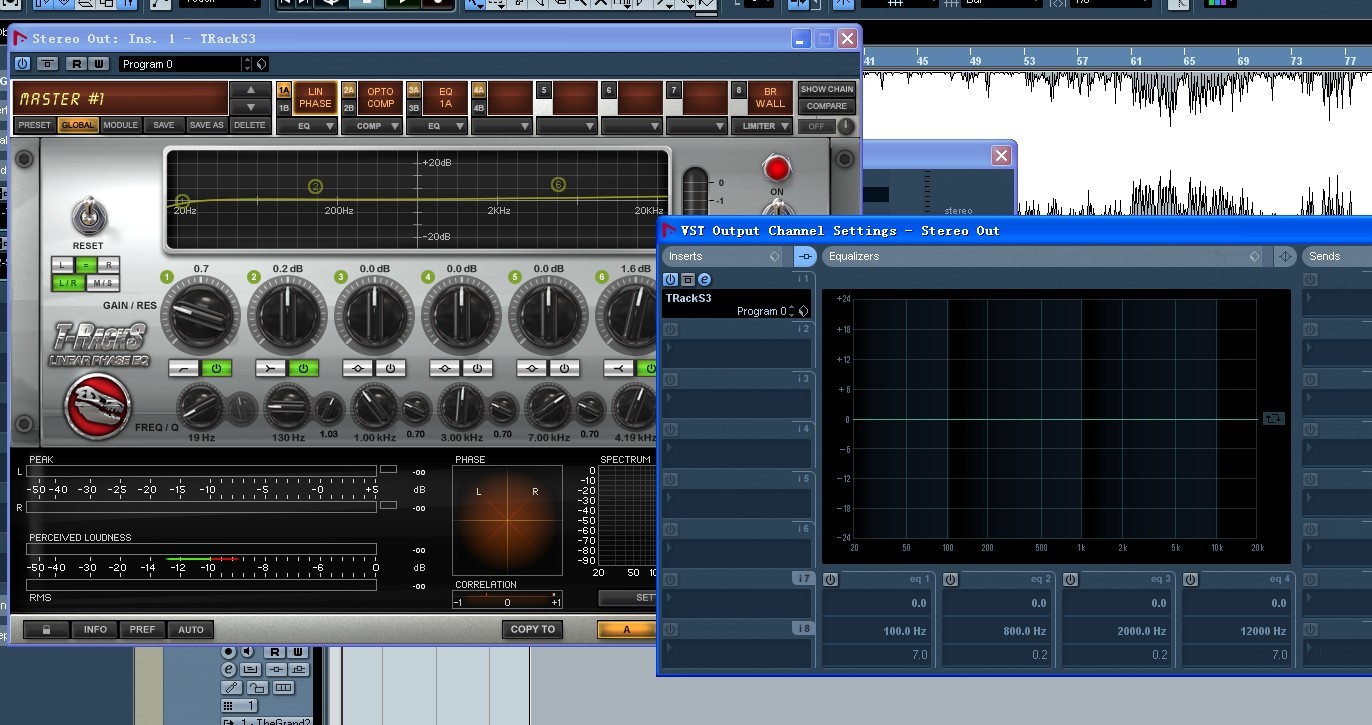Toggle the TRackS3 plugin power button in title strip
The height and width of the screenshot is (725, 1372).
22,64
